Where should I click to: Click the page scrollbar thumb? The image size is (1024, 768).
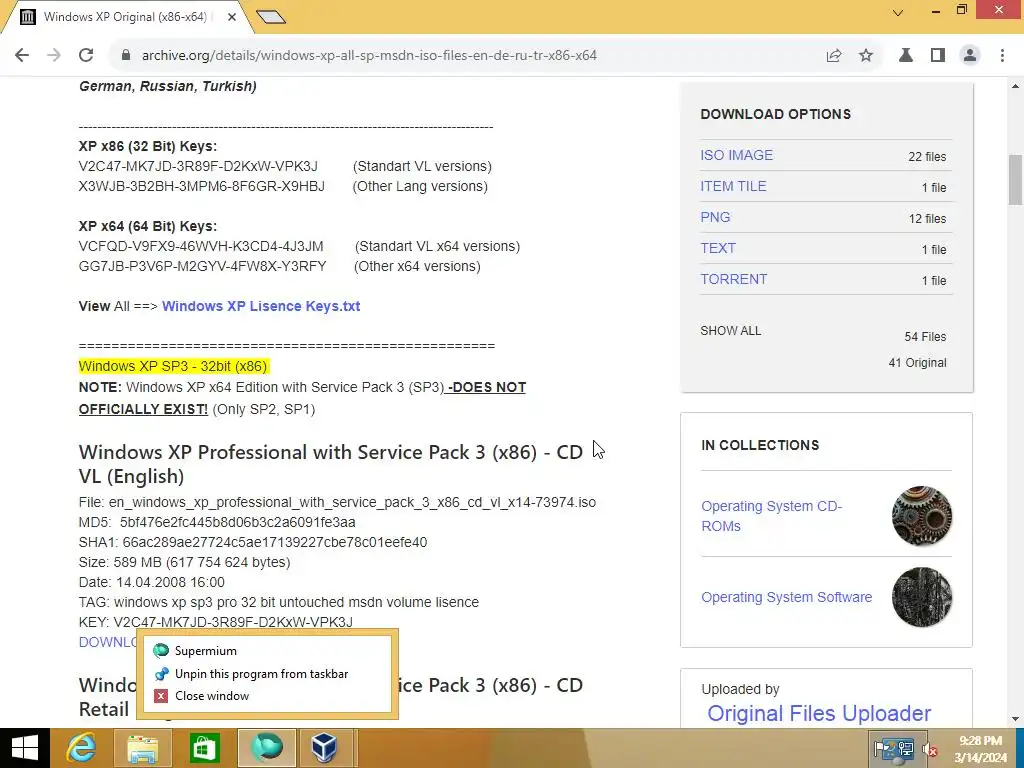[x=1015, y=180]
